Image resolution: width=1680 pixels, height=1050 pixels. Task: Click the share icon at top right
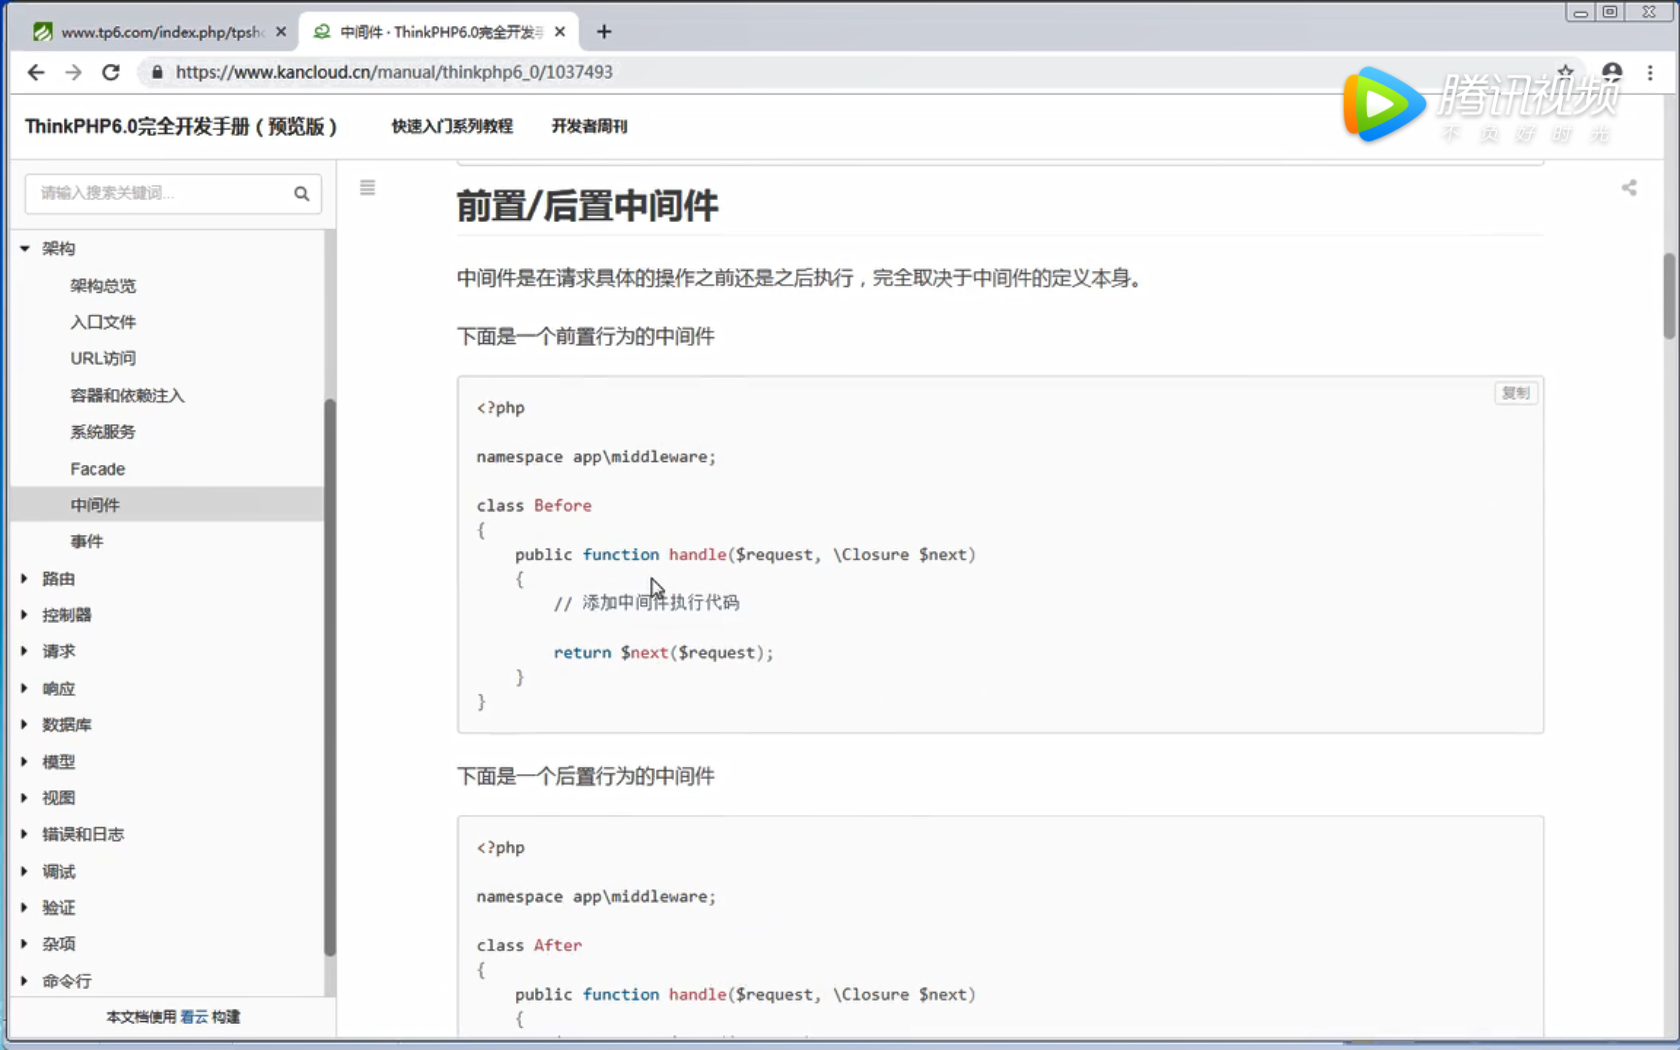pyautogui.click(x=1629, y=187)
